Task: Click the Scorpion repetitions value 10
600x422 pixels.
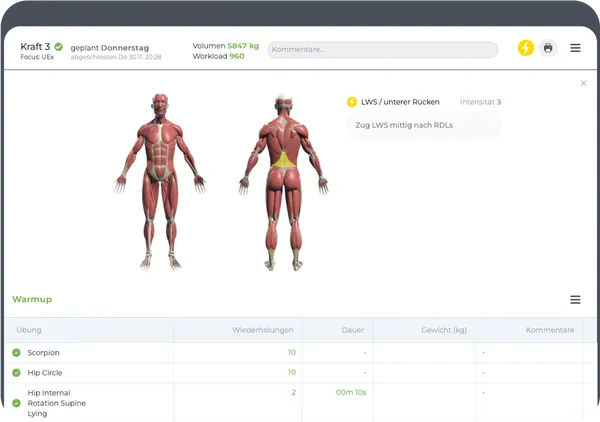Action: coord(291,353)
